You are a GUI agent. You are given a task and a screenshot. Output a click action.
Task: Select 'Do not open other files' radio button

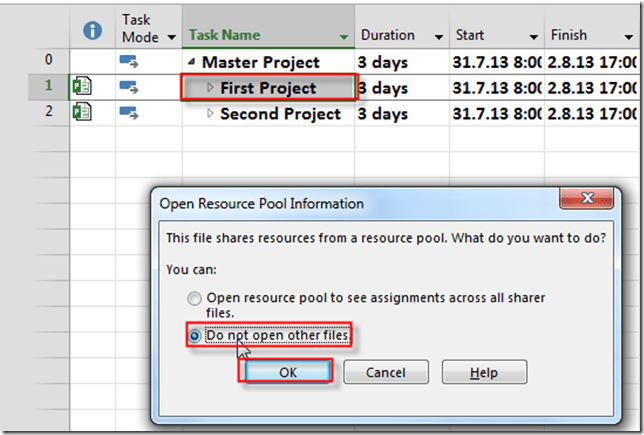pos(196,336)
